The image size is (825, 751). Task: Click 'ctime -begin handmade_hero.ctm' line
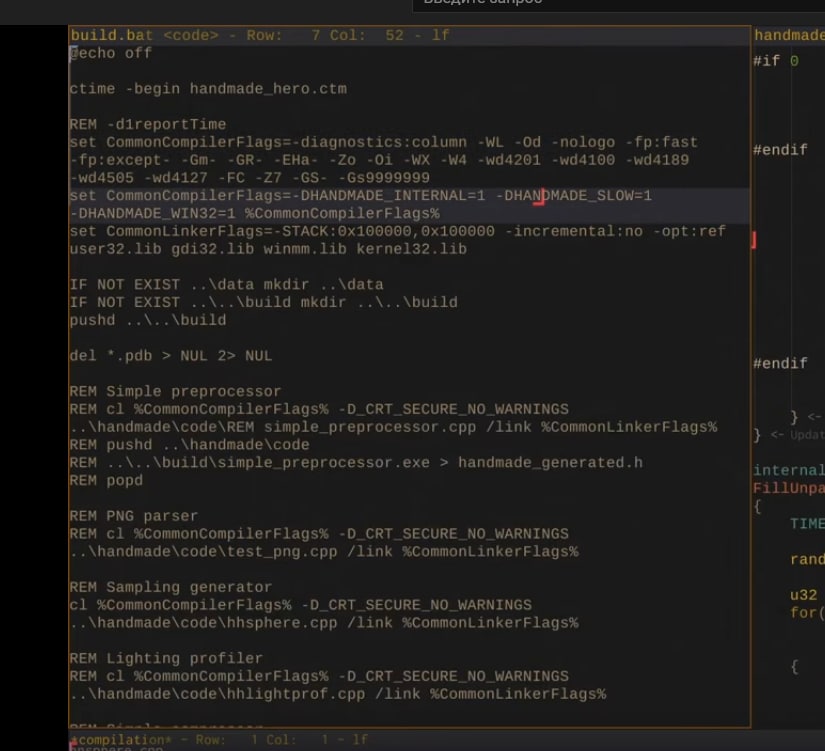click(x=208, y=88)
